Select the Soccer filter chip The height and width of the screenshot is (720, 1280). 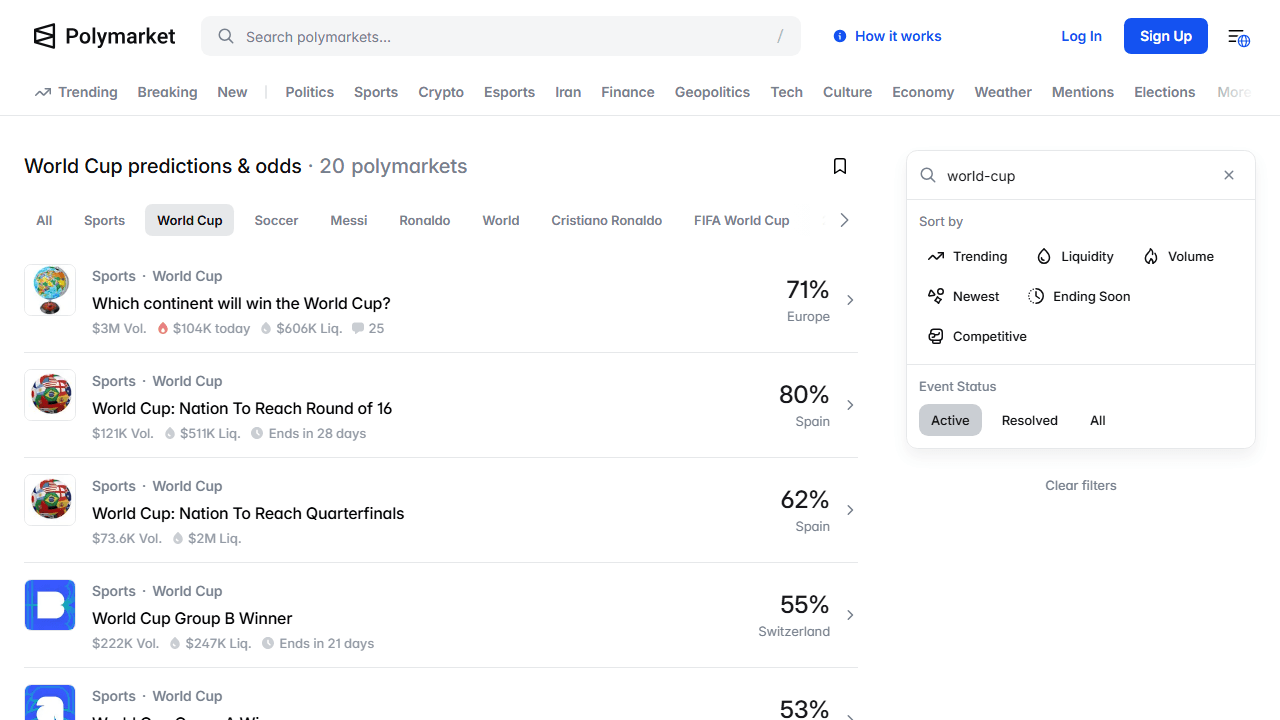[x=276, y=220]
